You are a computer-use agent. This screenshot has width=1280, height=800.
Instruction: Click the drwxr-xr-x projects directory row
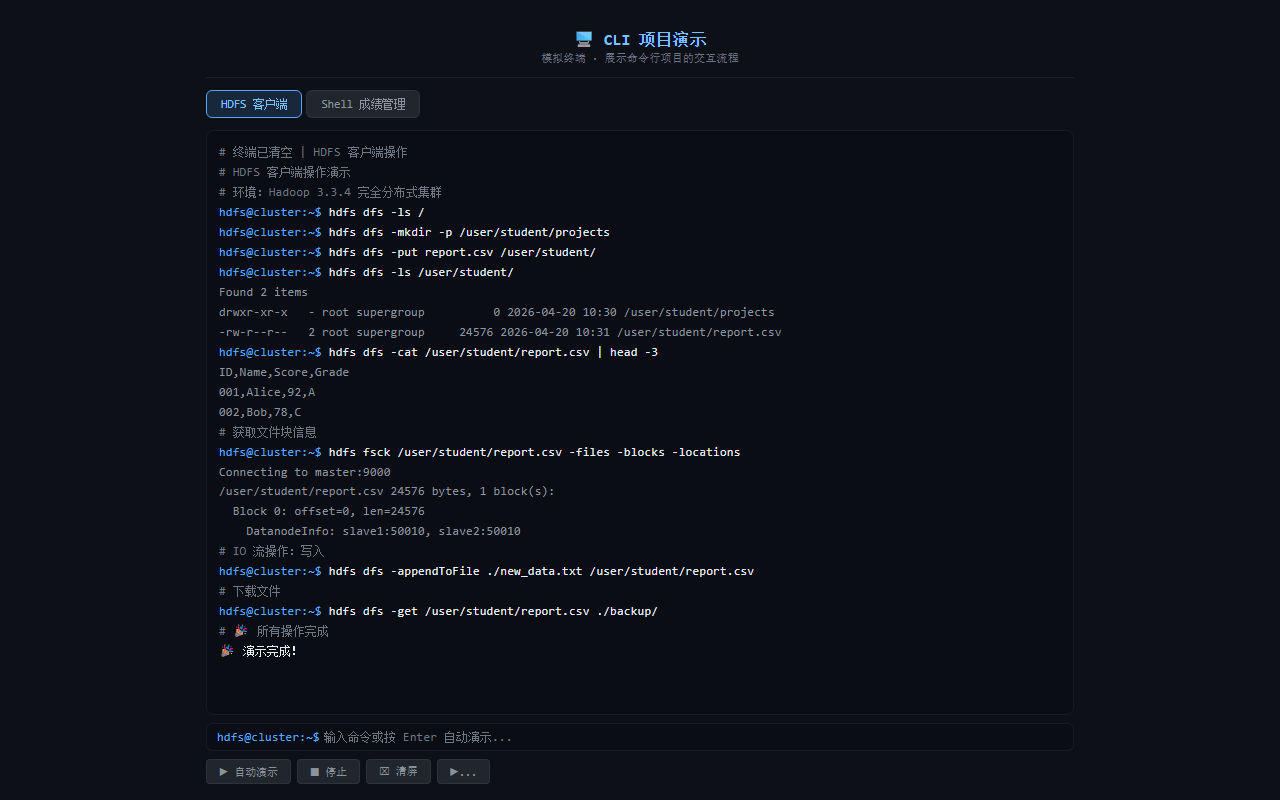click(x=496, y=312)
